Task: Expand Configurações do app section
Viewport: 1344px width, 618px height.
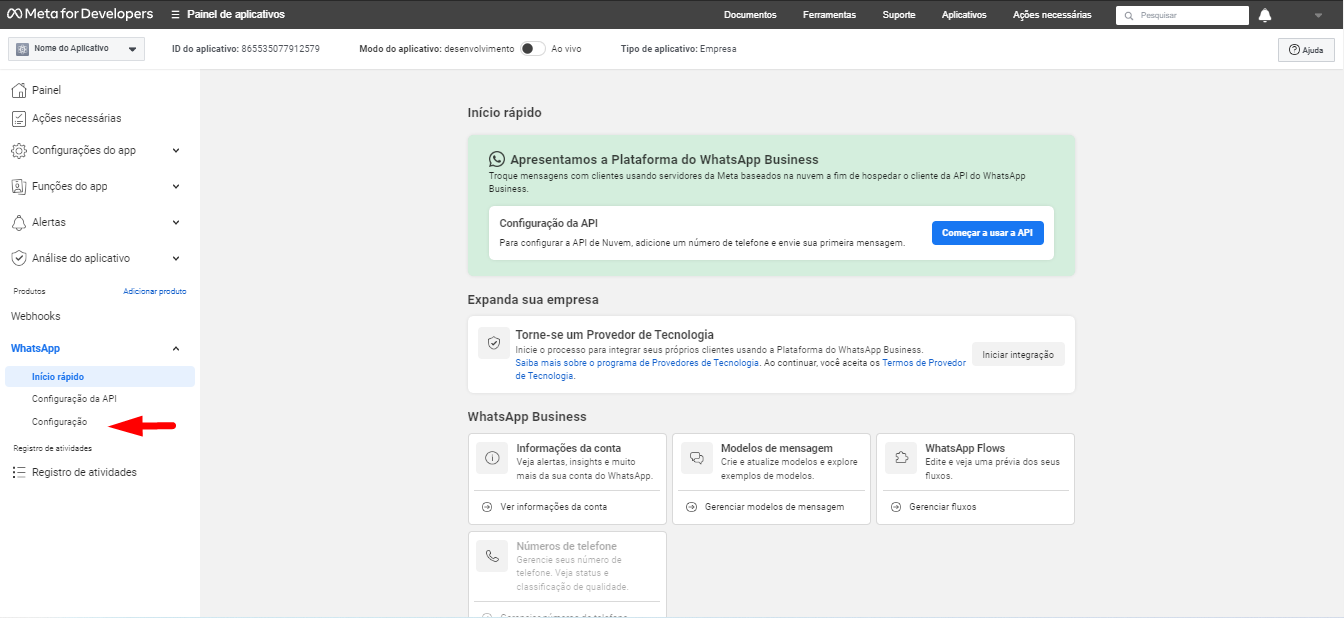Action: click(x=176, y=150)
